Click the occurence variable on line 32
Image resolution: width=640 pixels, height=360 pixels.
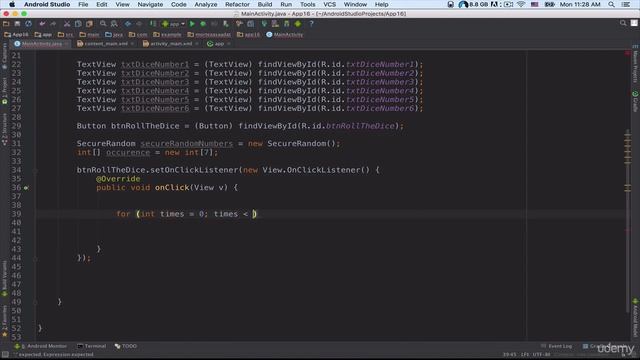point(128,153)
